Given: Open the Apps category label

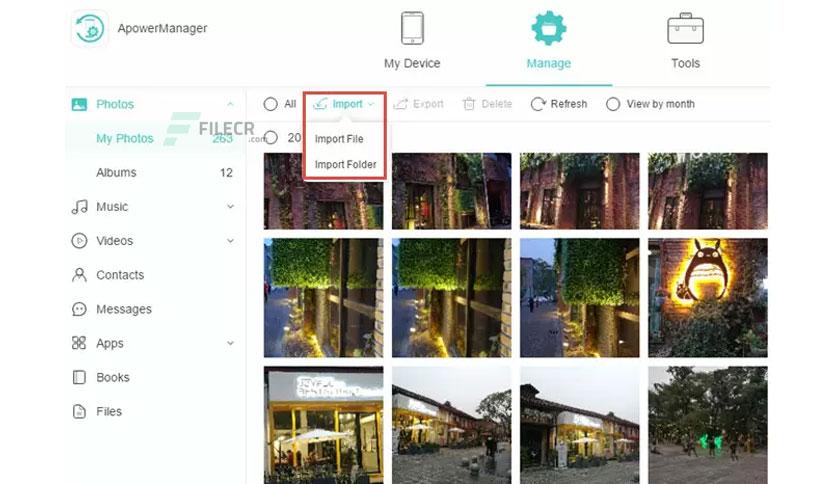Looking at the screenshot, I should (x=110, y=343).
